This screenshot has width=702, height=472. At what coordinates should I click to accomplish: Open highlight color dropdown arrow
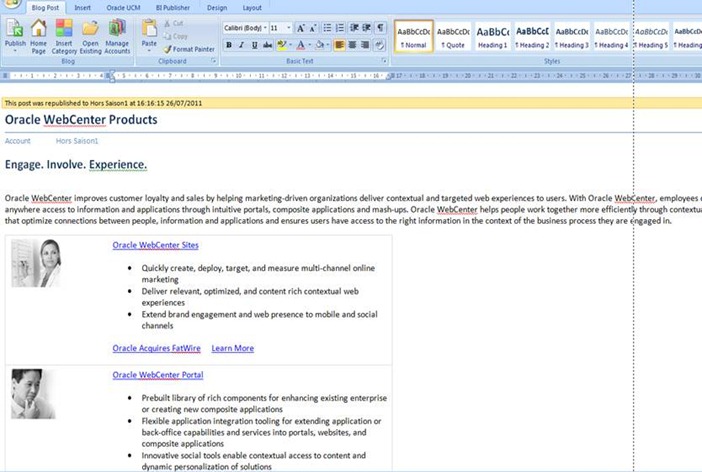tap(290, 45)
